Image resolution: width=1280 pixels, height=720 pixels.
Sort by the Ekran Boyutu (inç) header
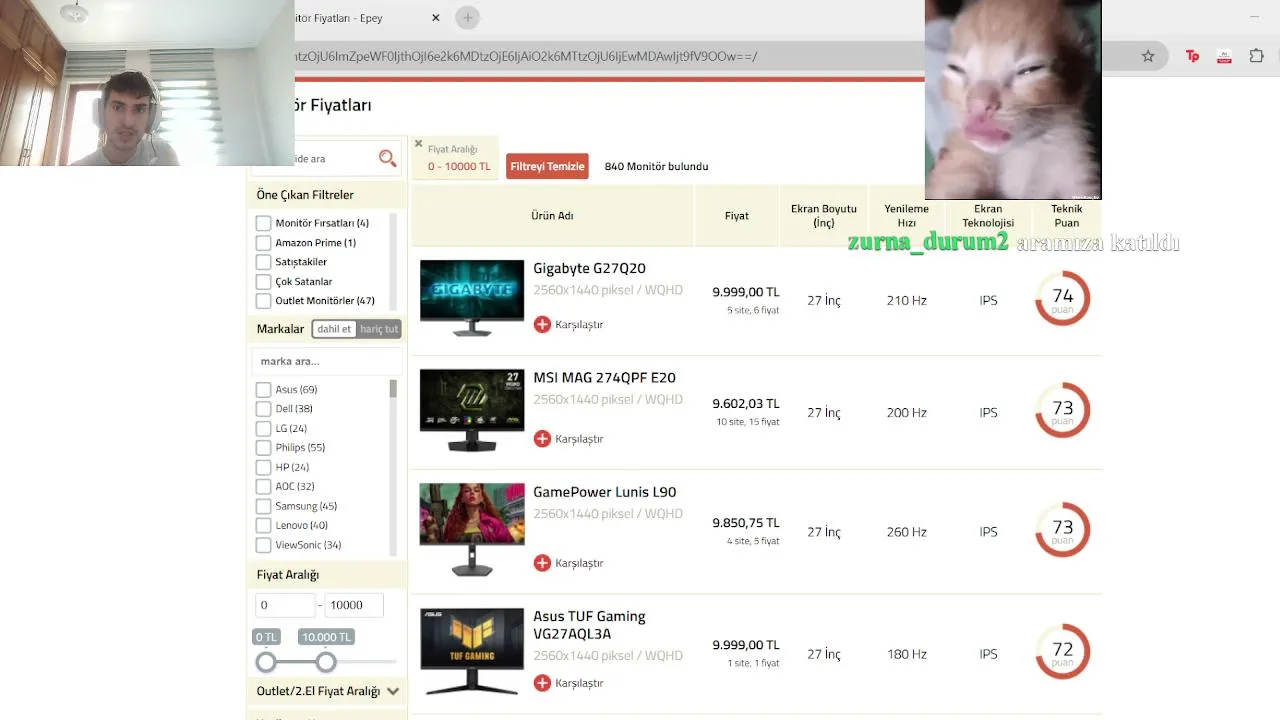pyautogui.click(x=824, y=215)
